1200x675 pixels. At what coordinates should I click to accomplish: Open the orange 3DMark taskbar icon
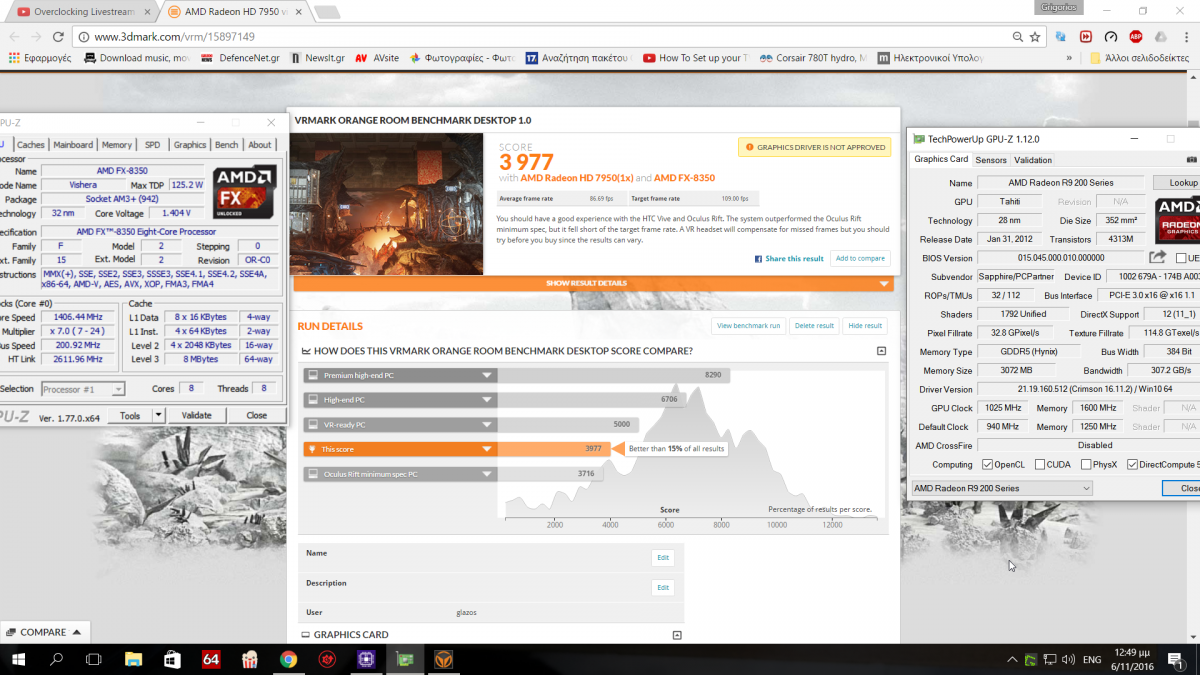point(444,659)
